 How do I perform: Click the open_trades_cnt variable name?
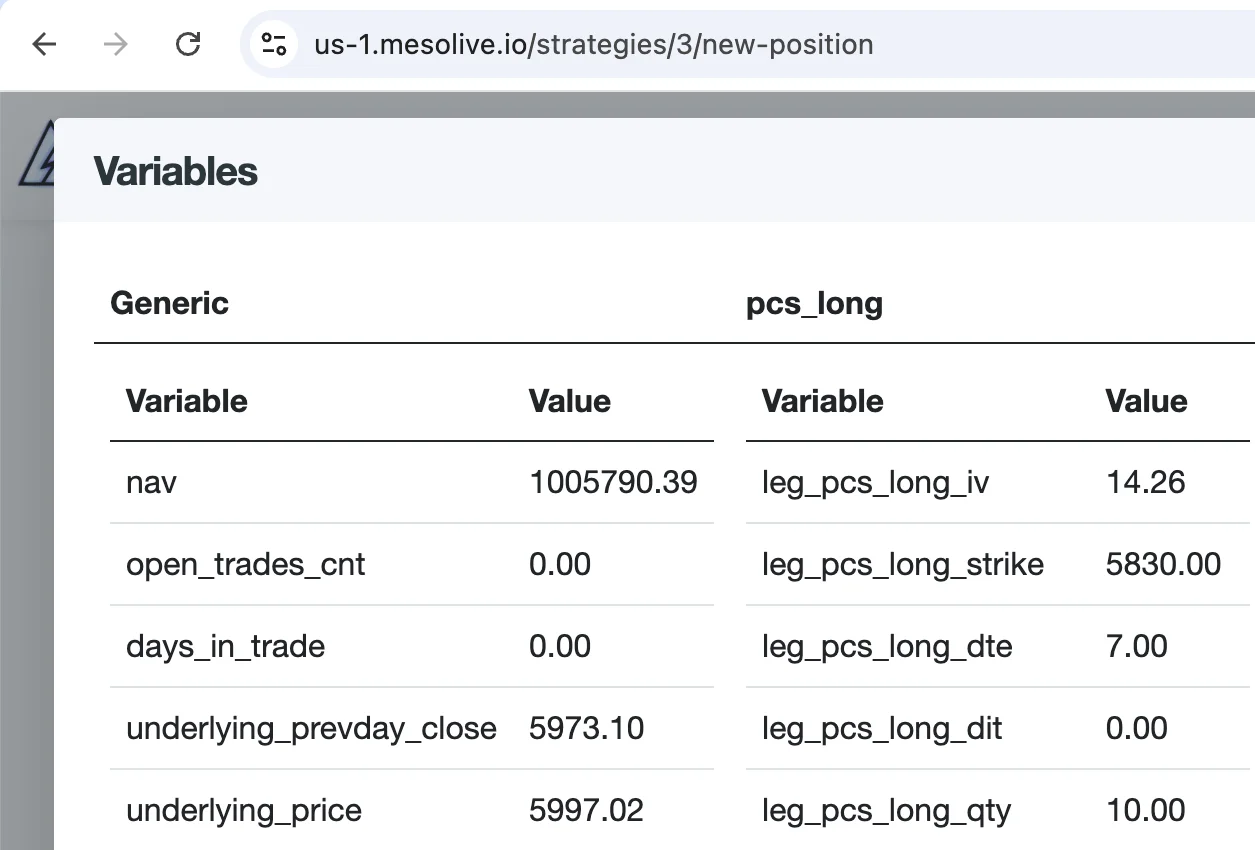(244, 564)
